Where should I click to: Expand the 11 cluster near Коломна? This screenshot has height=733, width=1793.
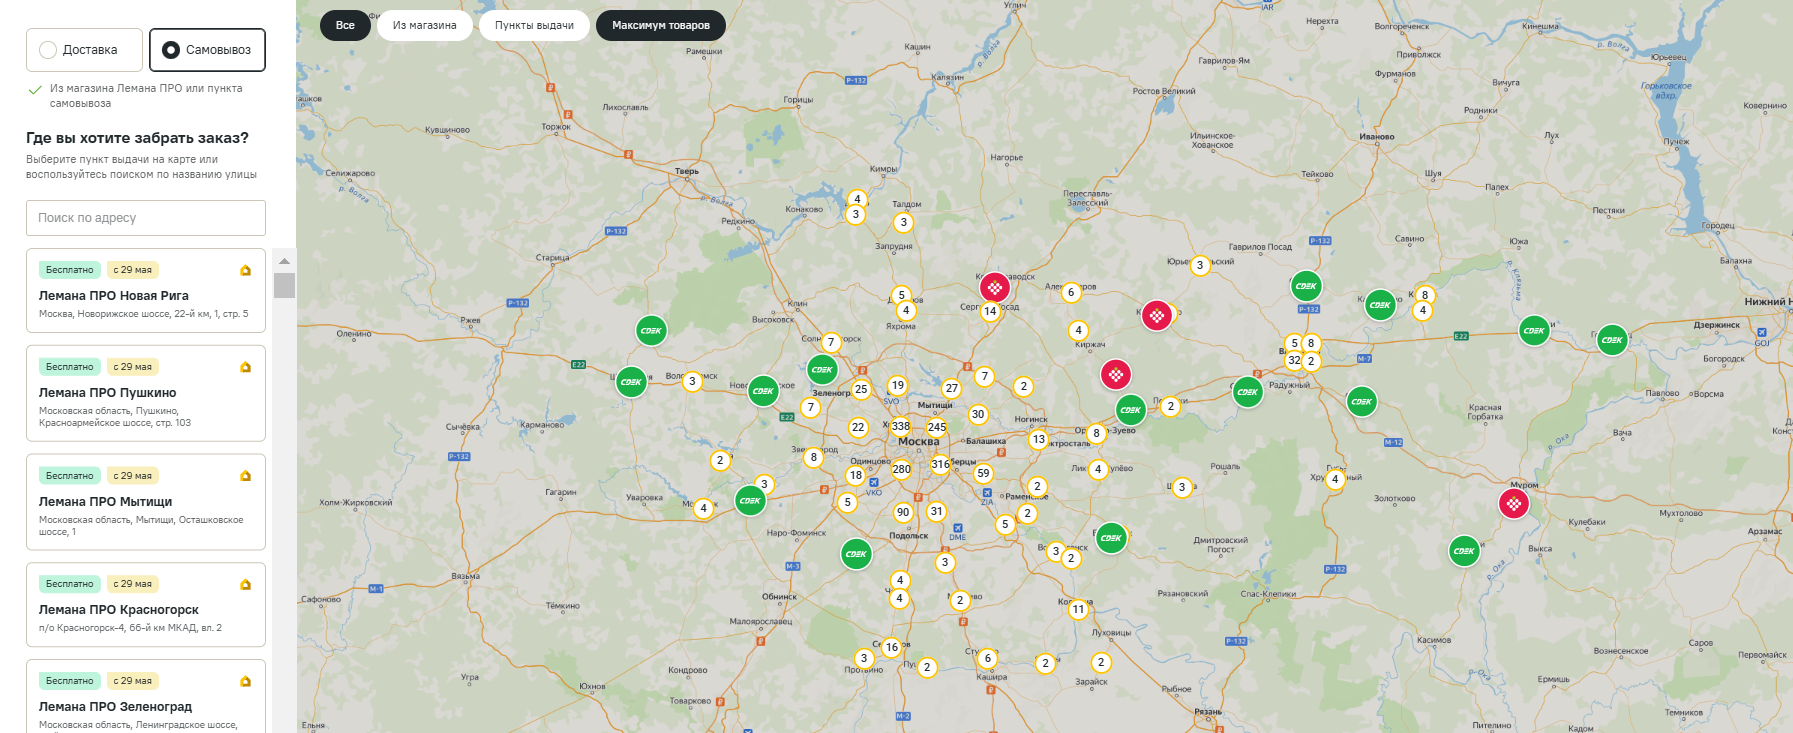[1078, 609]
